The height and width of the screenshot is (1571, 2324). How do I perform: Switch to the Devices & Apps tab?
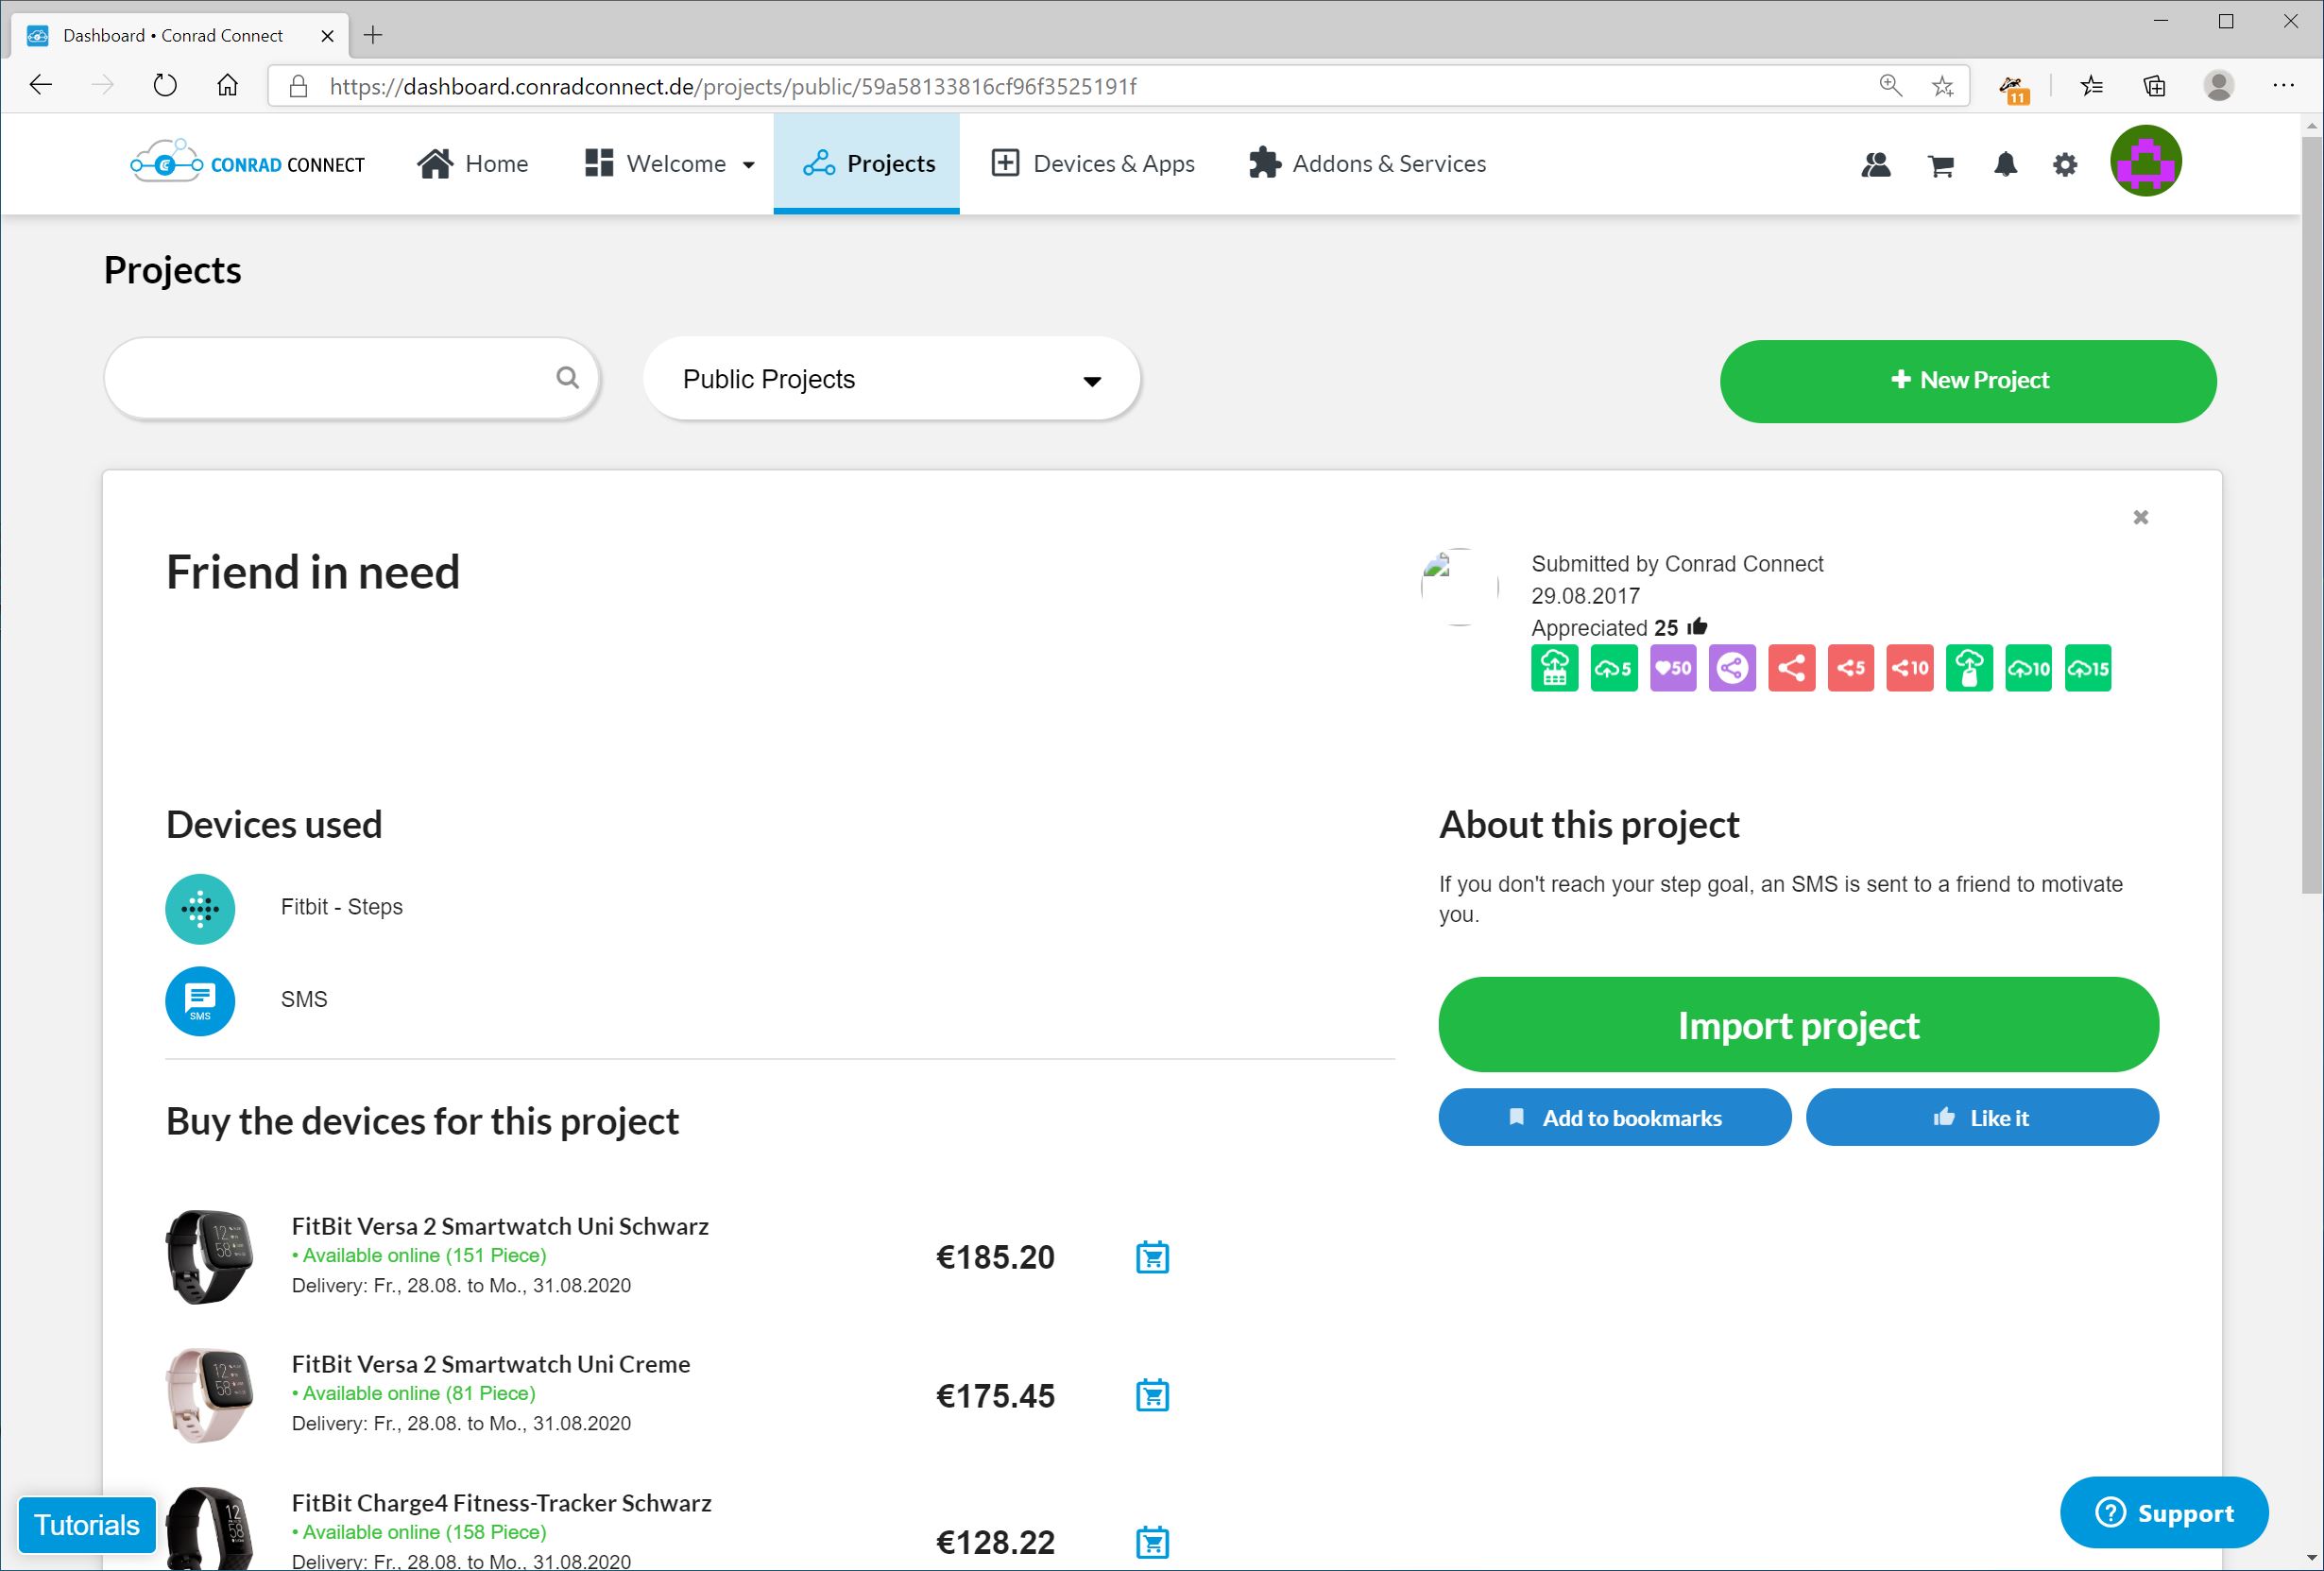pos(1093,164)
